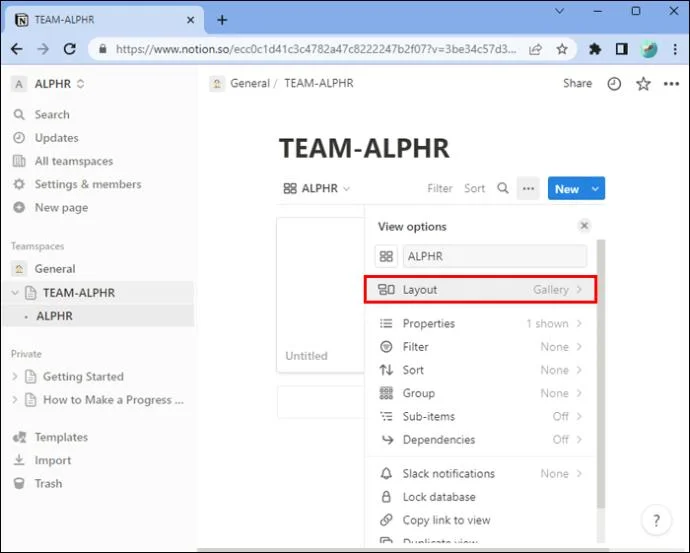Click the view name ALPHR input field

[x=495, y=256]
